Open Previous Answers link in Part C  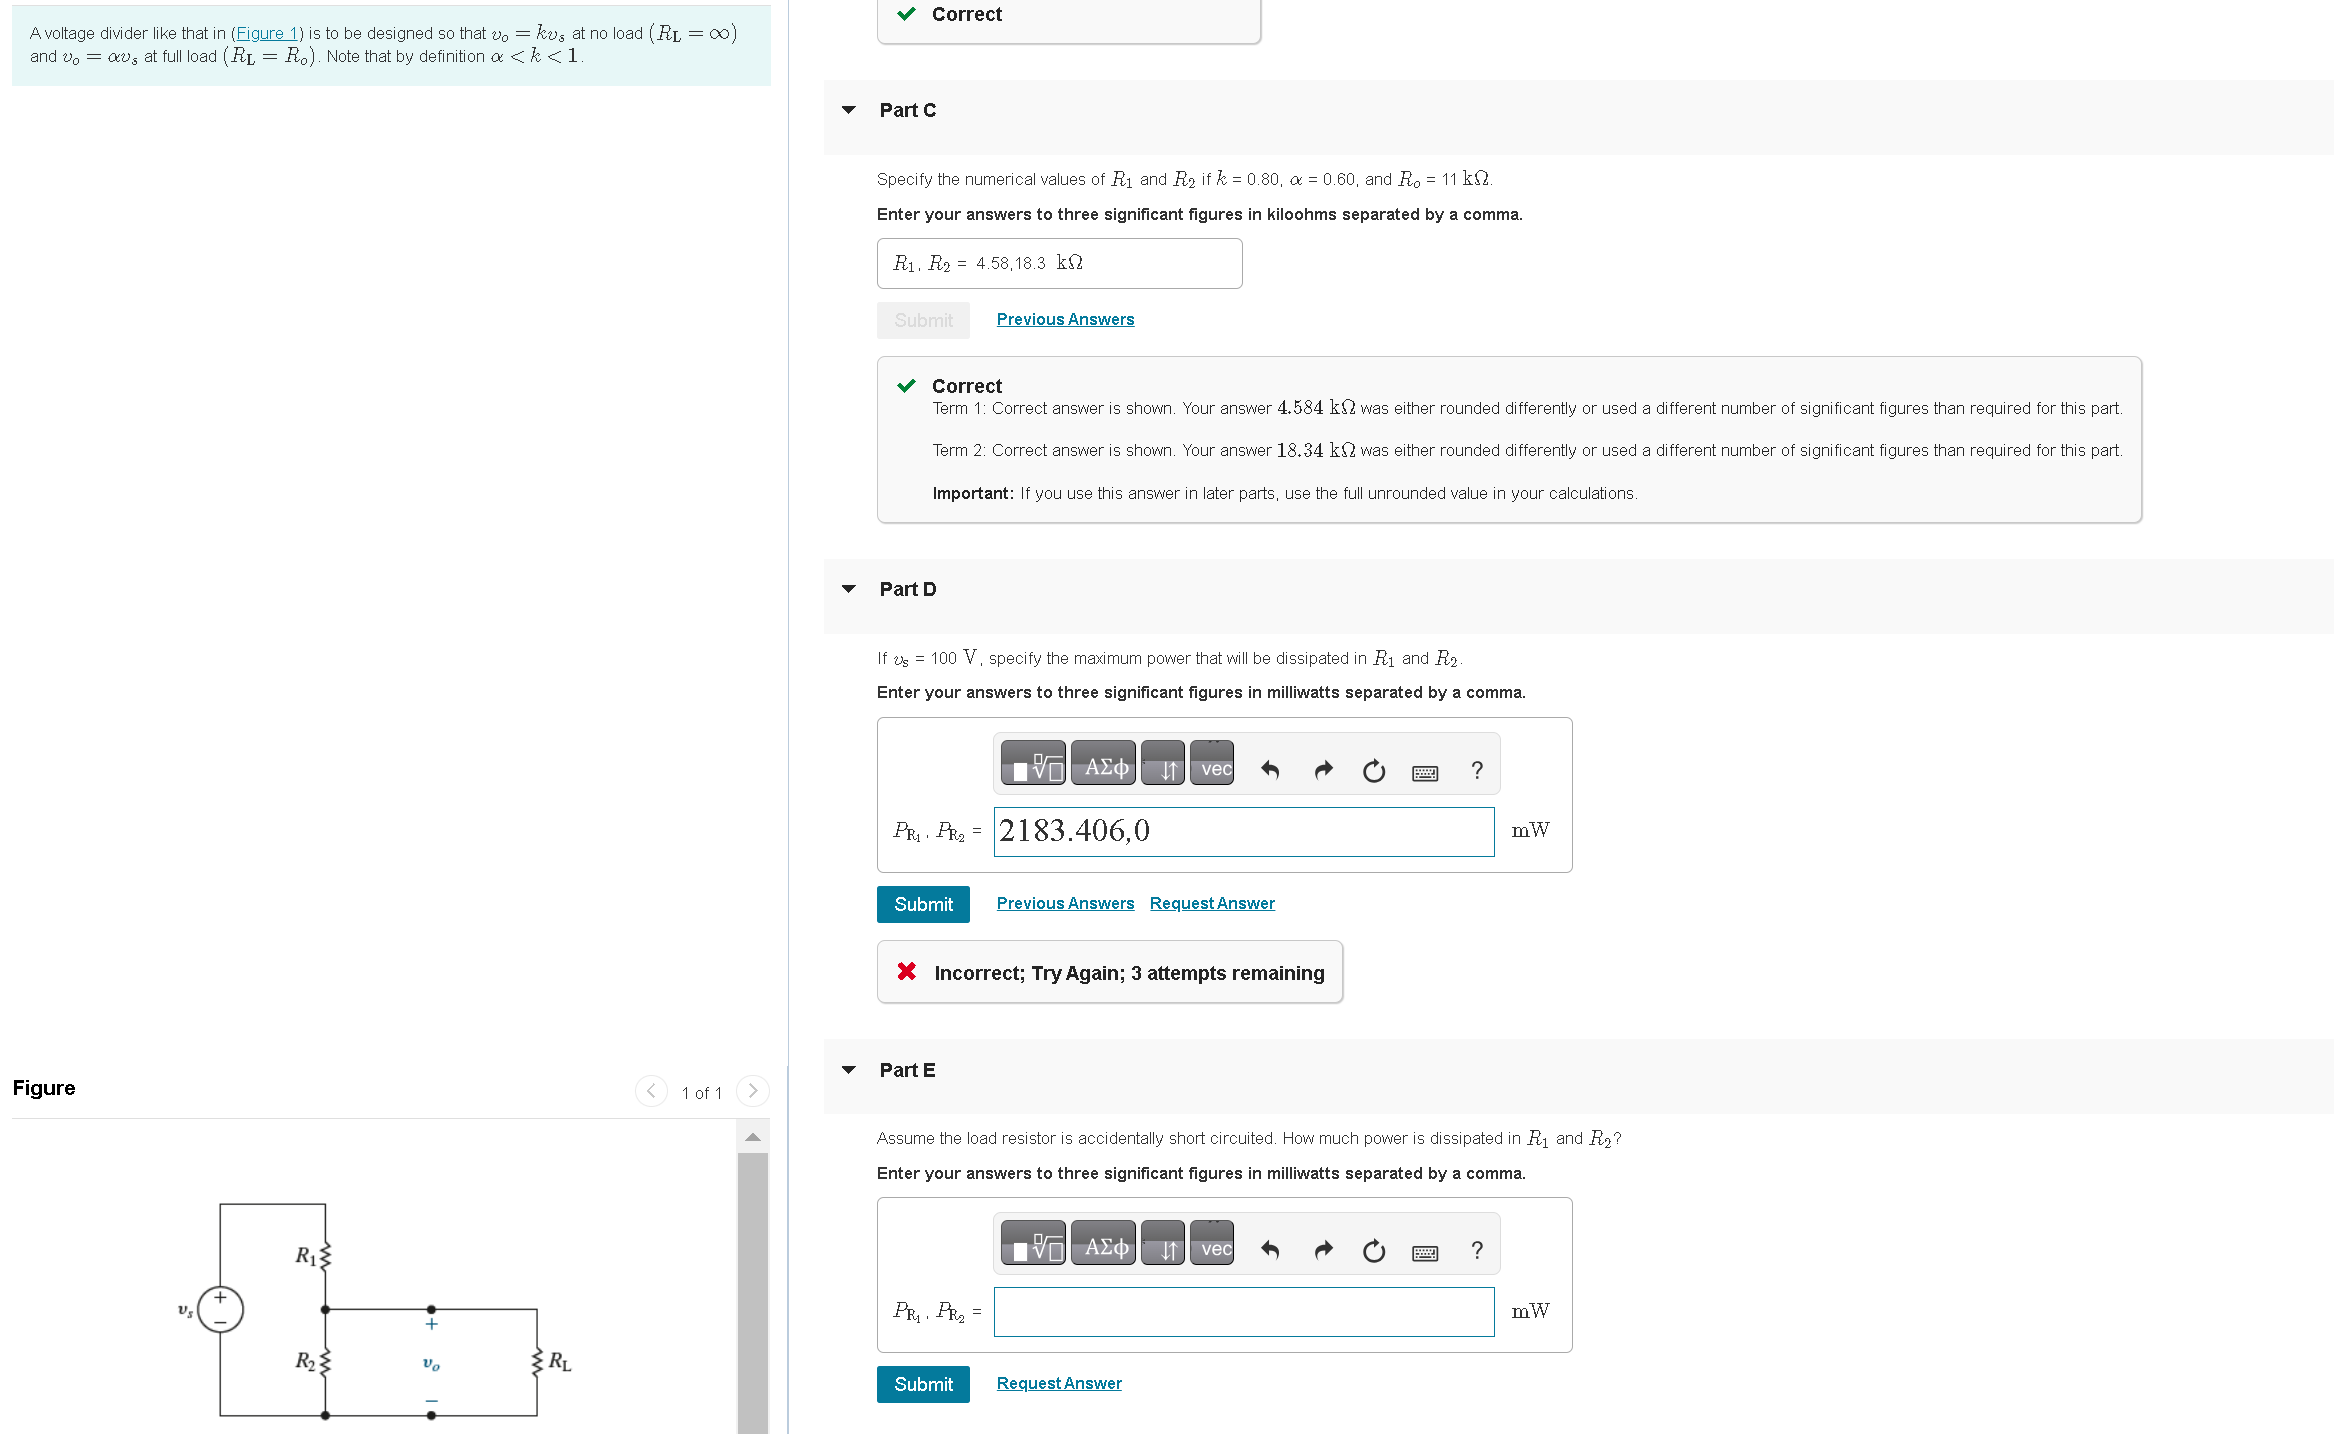point(1065,319)
